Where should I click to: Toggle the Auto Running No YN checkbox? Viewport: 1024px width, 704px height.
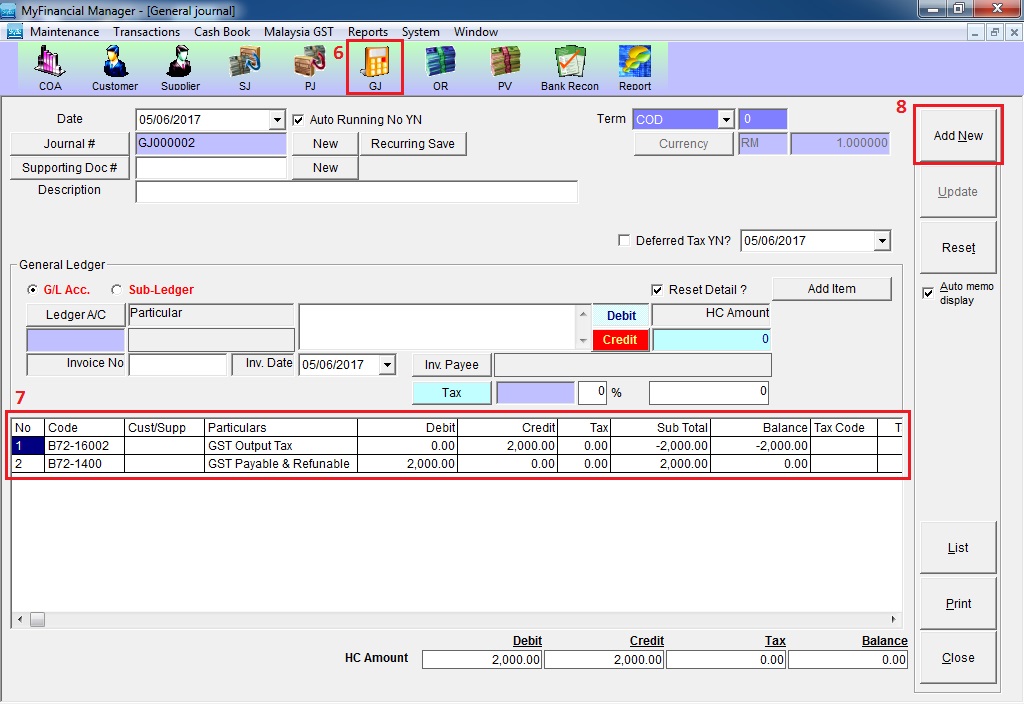pyautogui.click(x=298, y=120)
